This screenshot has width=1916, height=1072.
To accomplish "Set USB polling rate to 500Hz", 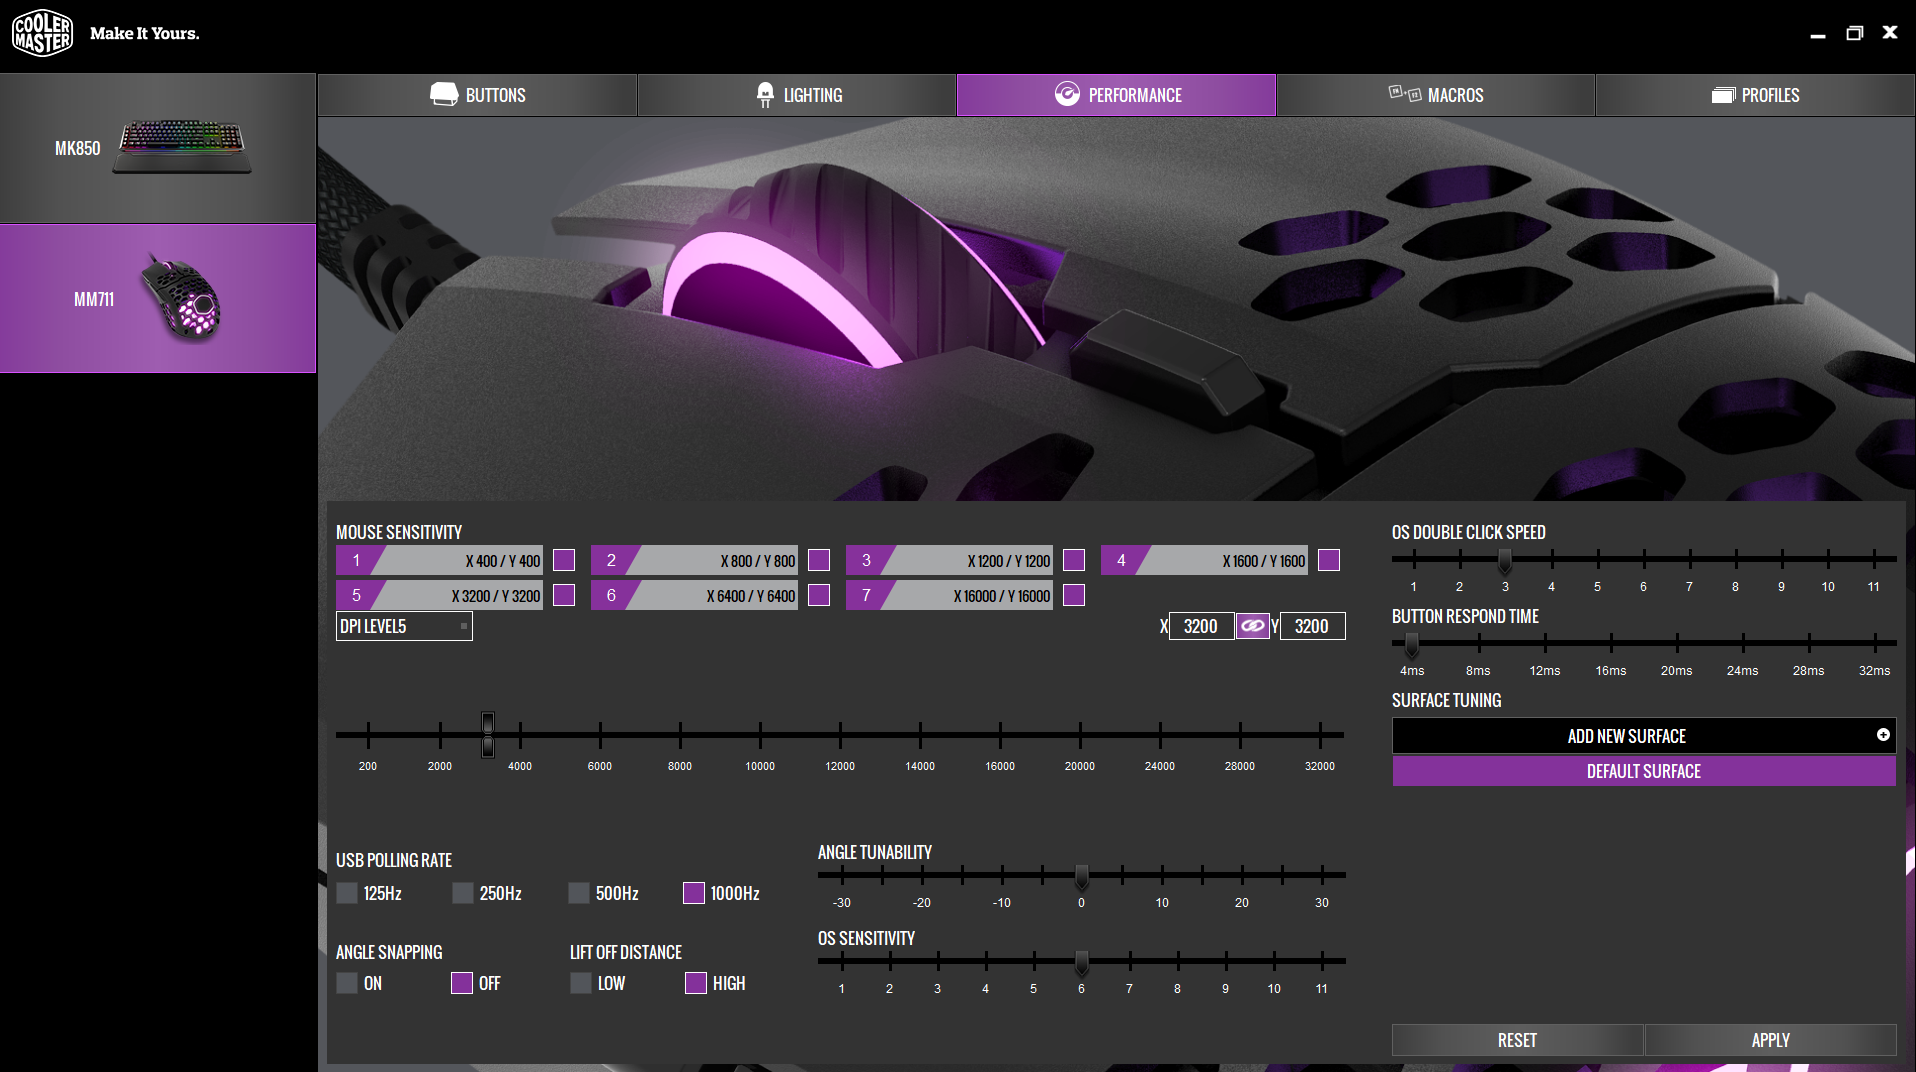I will [x=579, y=893].
